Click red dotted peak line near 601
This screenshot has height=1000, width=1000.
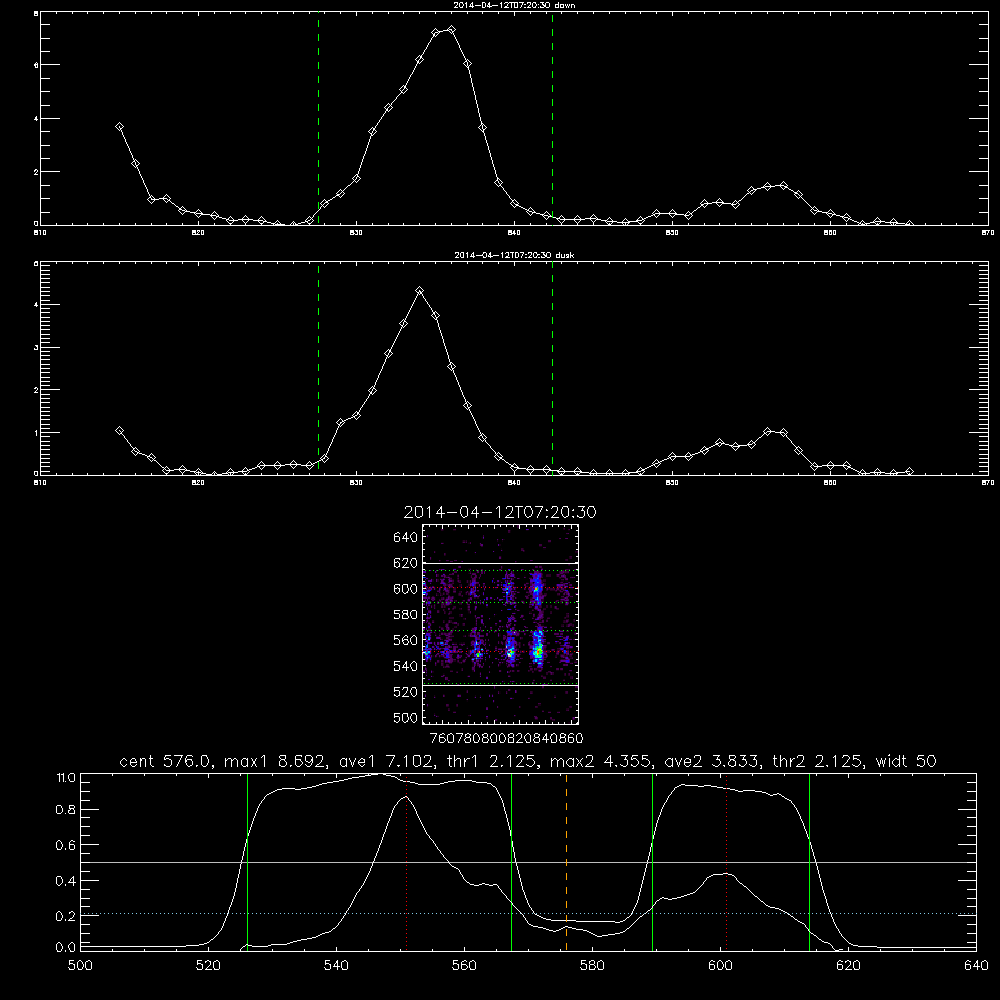tap(726, 861)
